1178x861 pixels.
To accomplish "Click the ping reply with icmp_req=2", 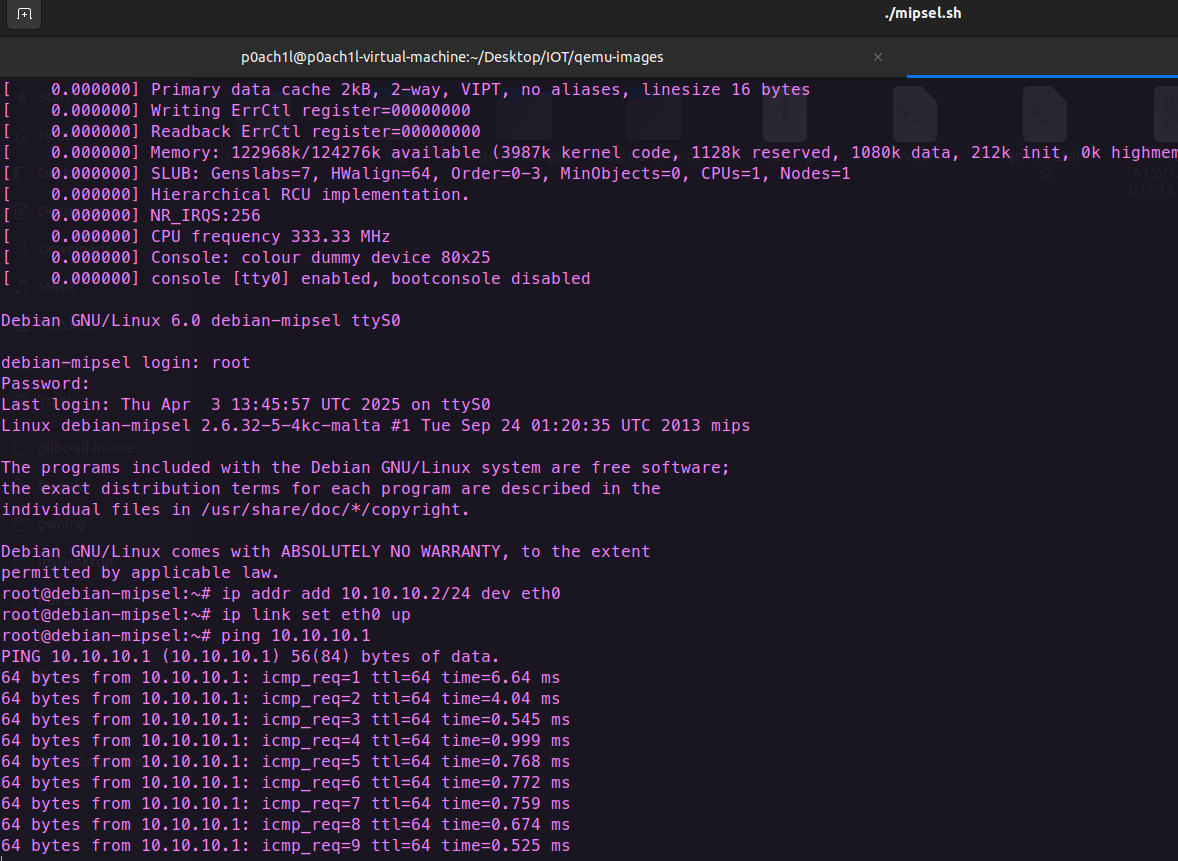I will point(280,699).
